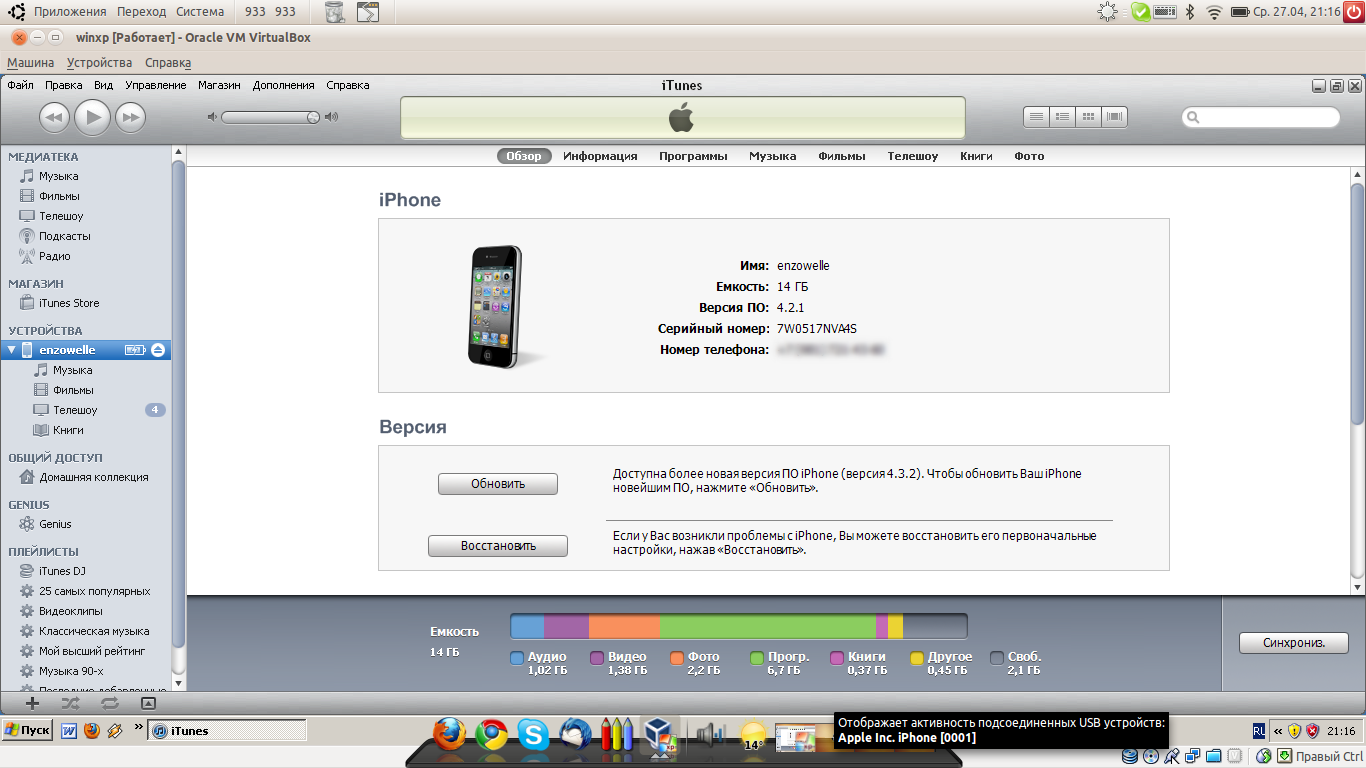
Task: Click the iTunes taskbar button
Action: 227,731
